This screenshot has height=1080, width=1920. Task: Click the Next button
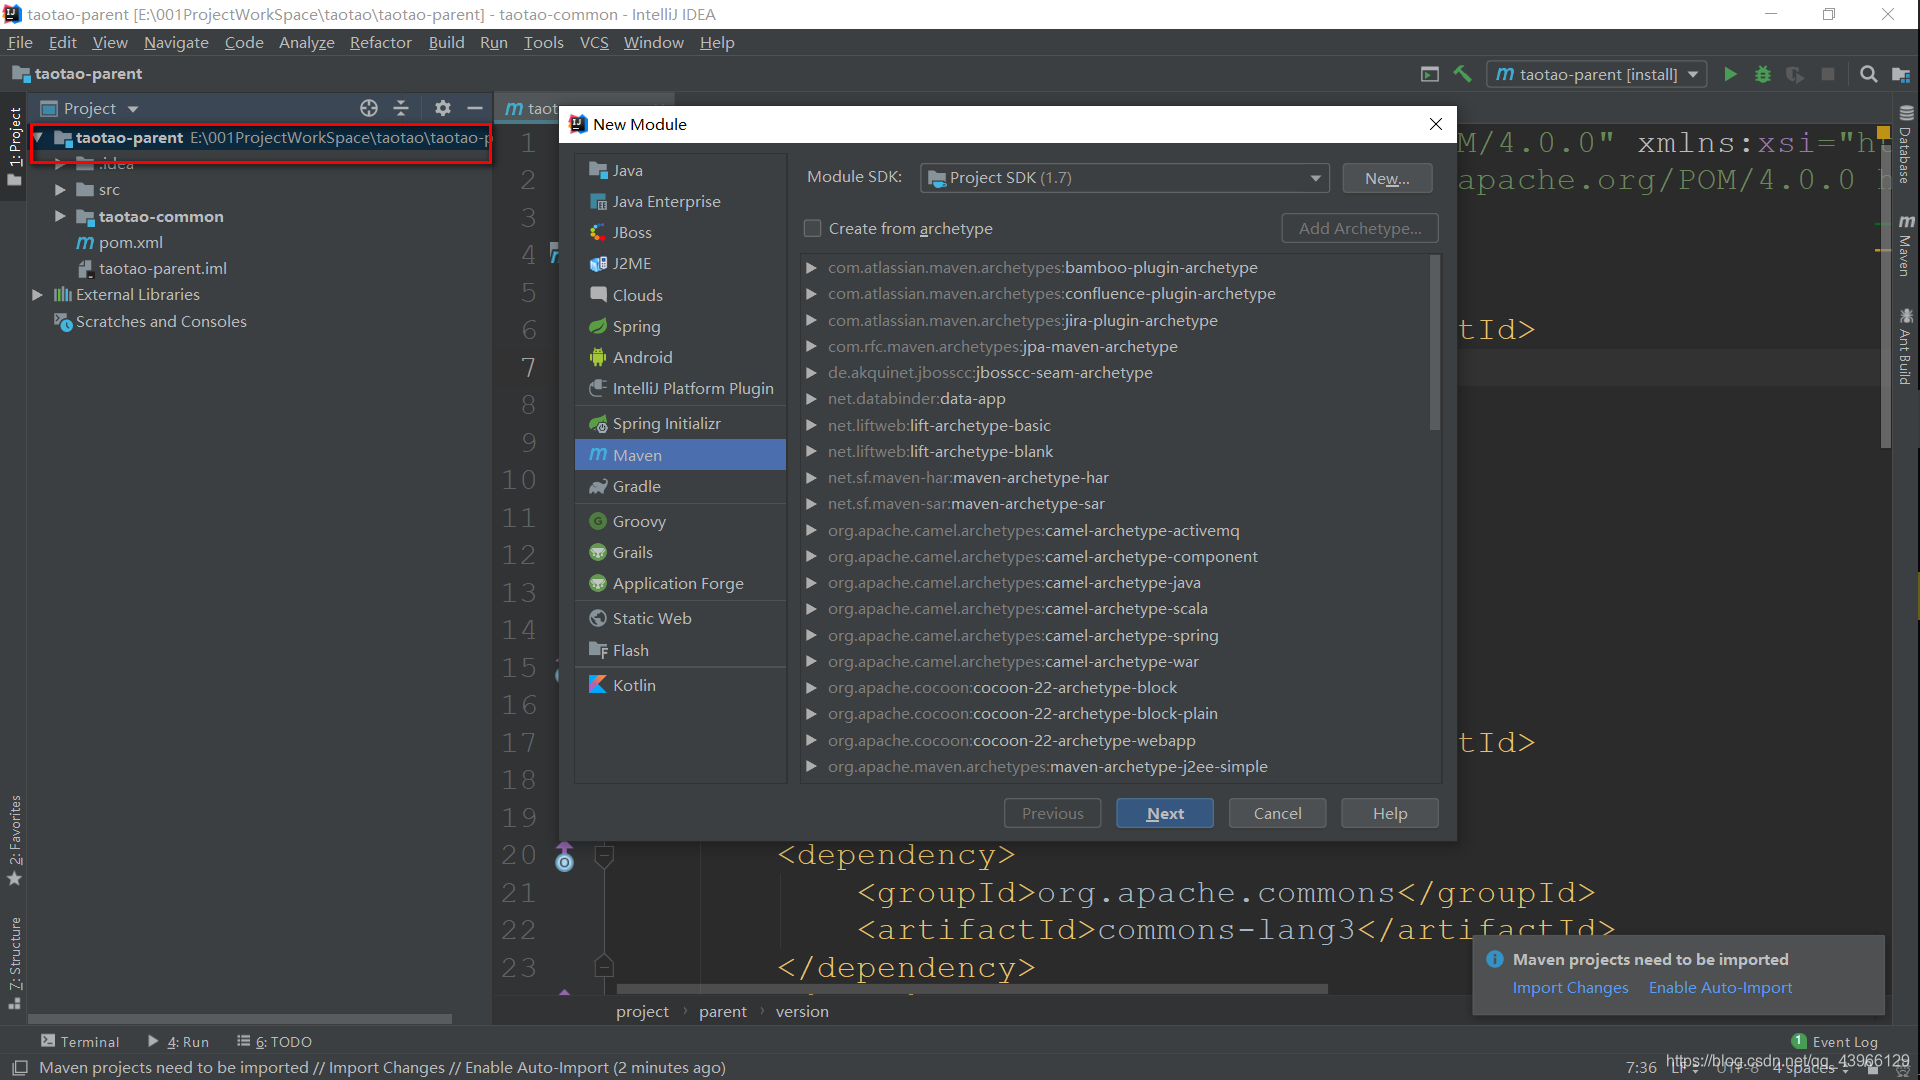click(1165, 813)
